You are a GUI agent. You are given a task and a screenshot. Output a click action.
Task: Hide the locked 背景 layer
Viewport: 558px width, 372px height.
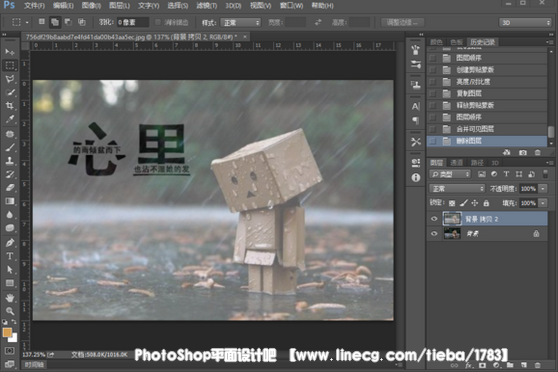(434, 234)
